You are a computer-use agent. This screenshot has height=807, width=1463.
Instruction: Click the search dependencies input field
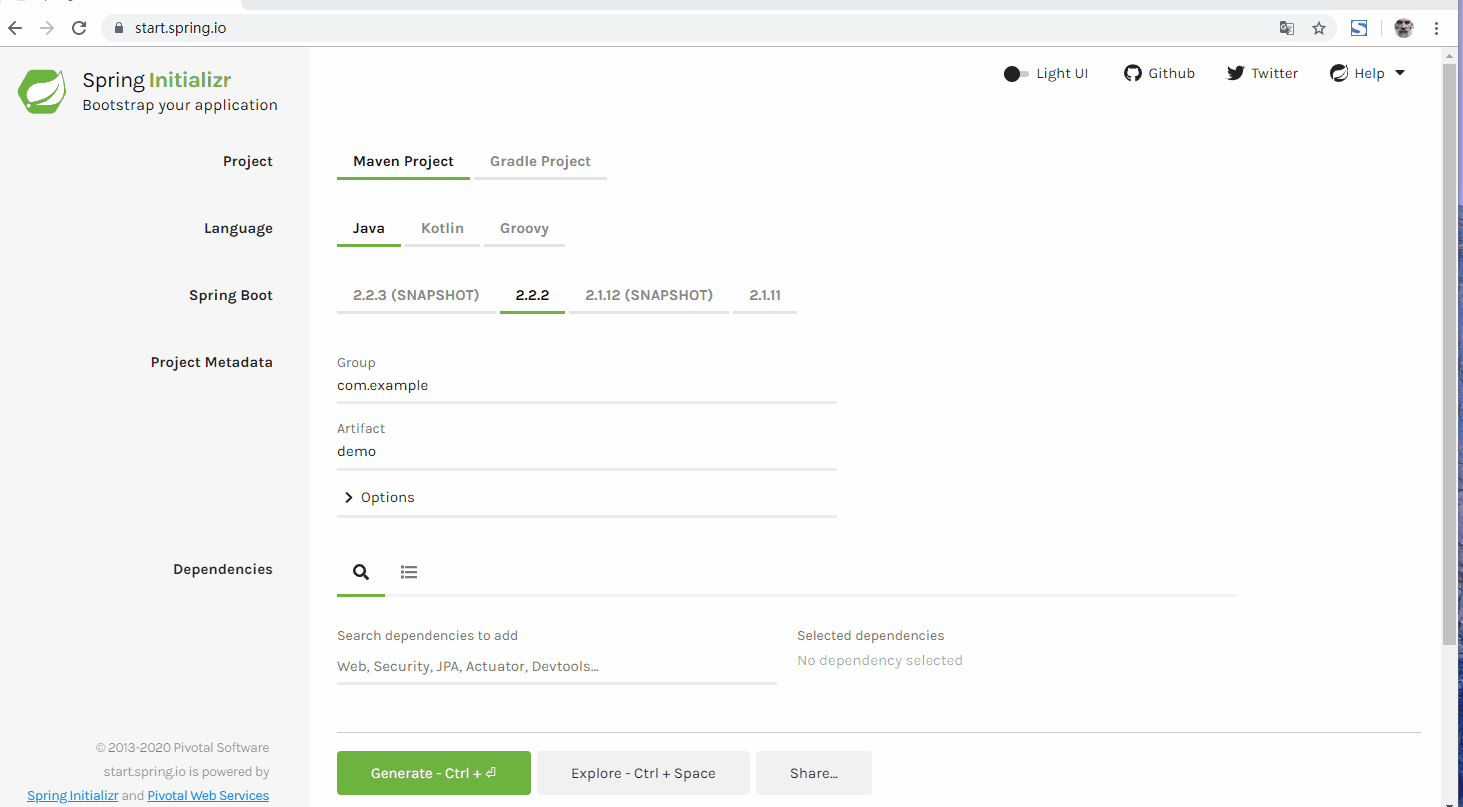[x=556, y=667]
